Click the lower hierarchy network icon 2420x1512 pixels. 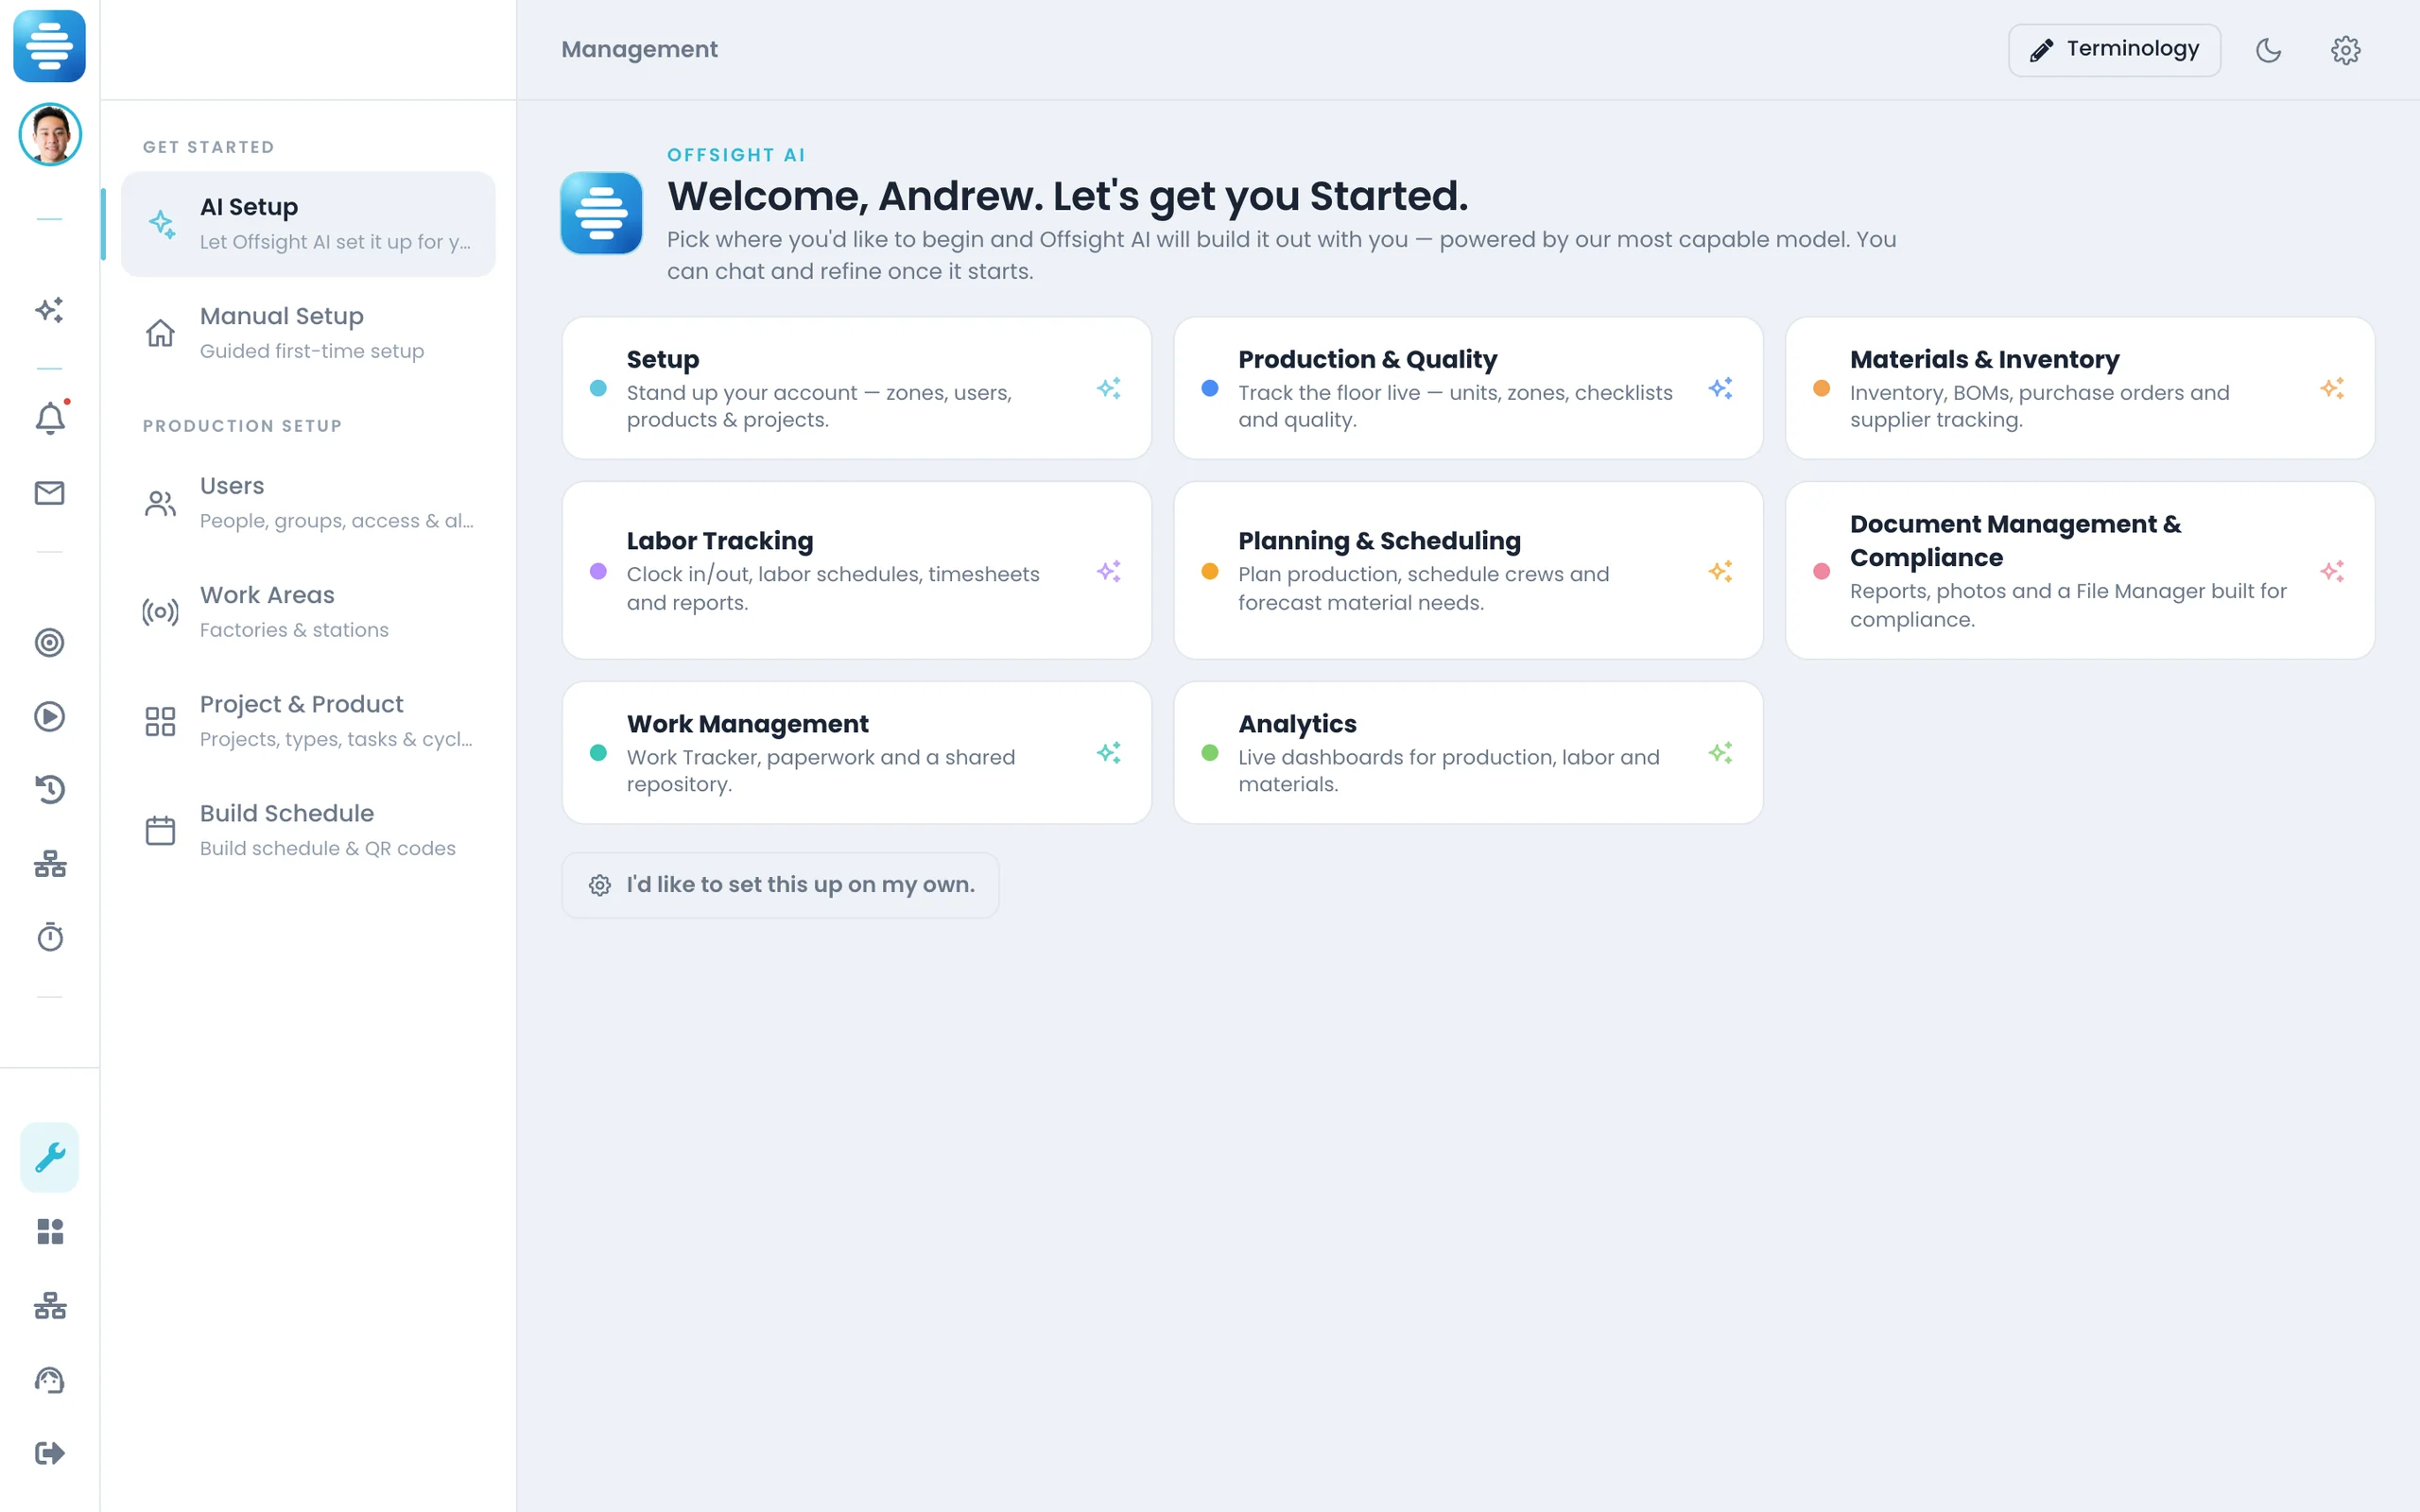[50, 1306]
